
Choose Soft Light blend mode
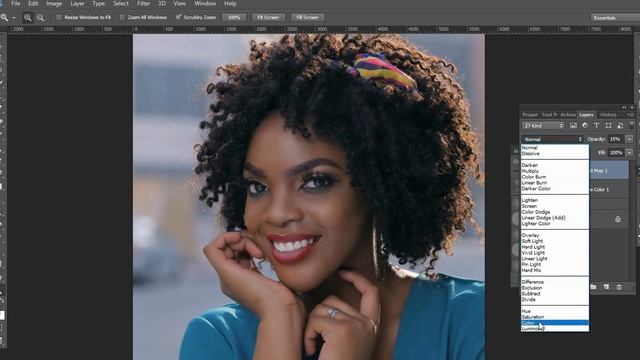point(555,241)
